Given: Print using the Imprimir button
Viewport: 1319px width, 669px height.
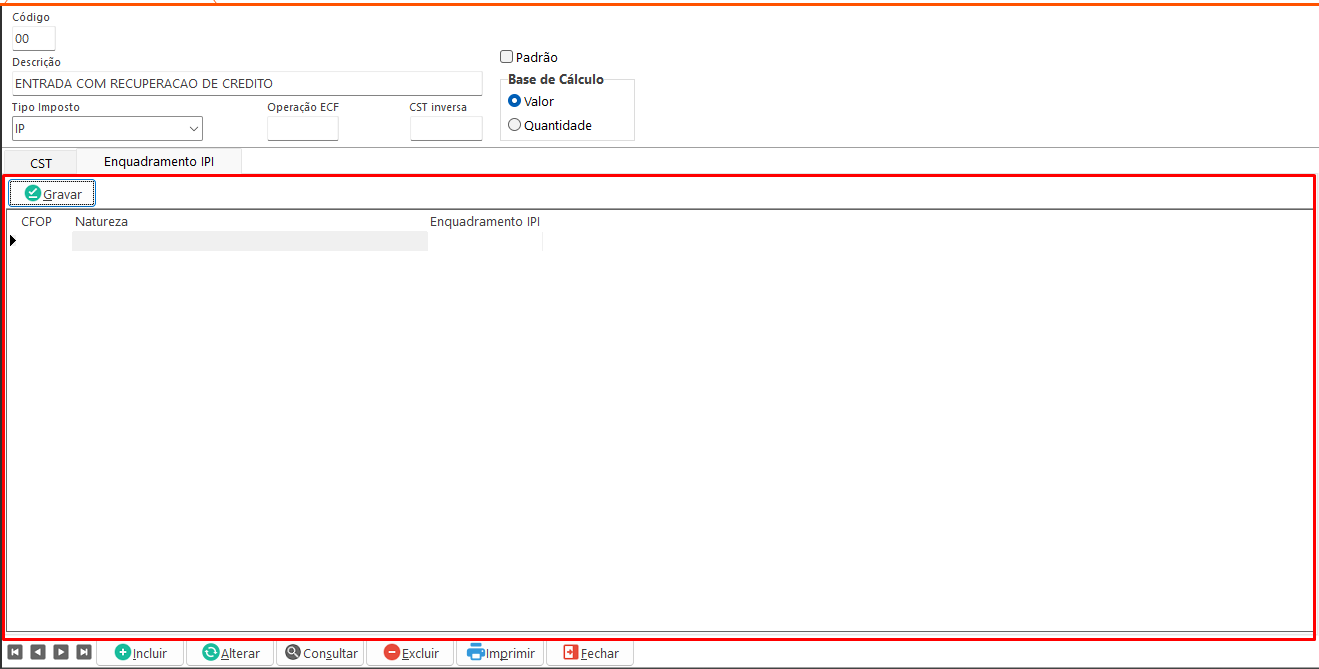Looking at the screenshot, I should (501, 653).
